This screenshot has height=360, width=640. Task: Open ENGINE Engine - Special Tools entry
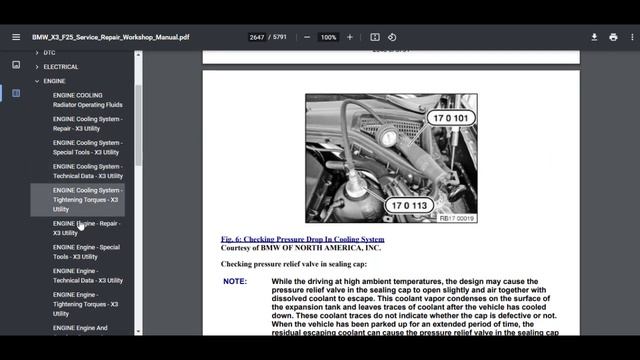tap(86, 252)
